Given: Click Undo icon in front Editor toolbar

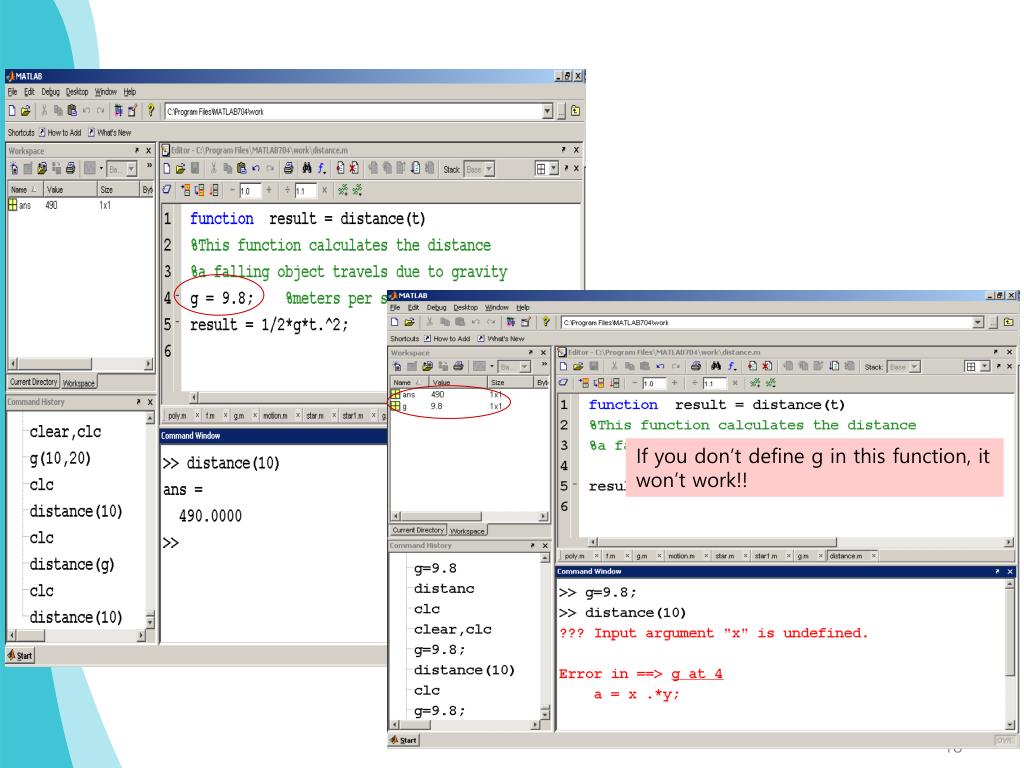Looking at the screenshot, I should 660,366.
